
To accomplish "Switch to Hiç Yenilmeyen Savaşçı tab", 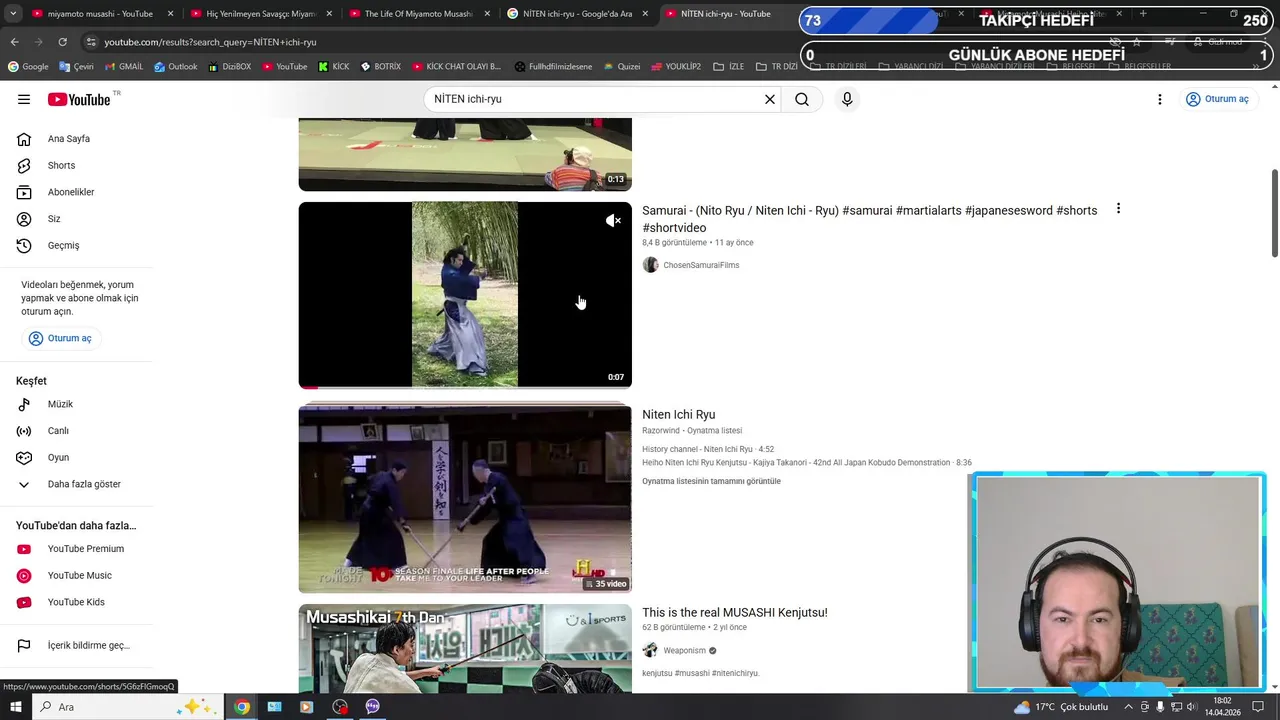I will 260,14.
